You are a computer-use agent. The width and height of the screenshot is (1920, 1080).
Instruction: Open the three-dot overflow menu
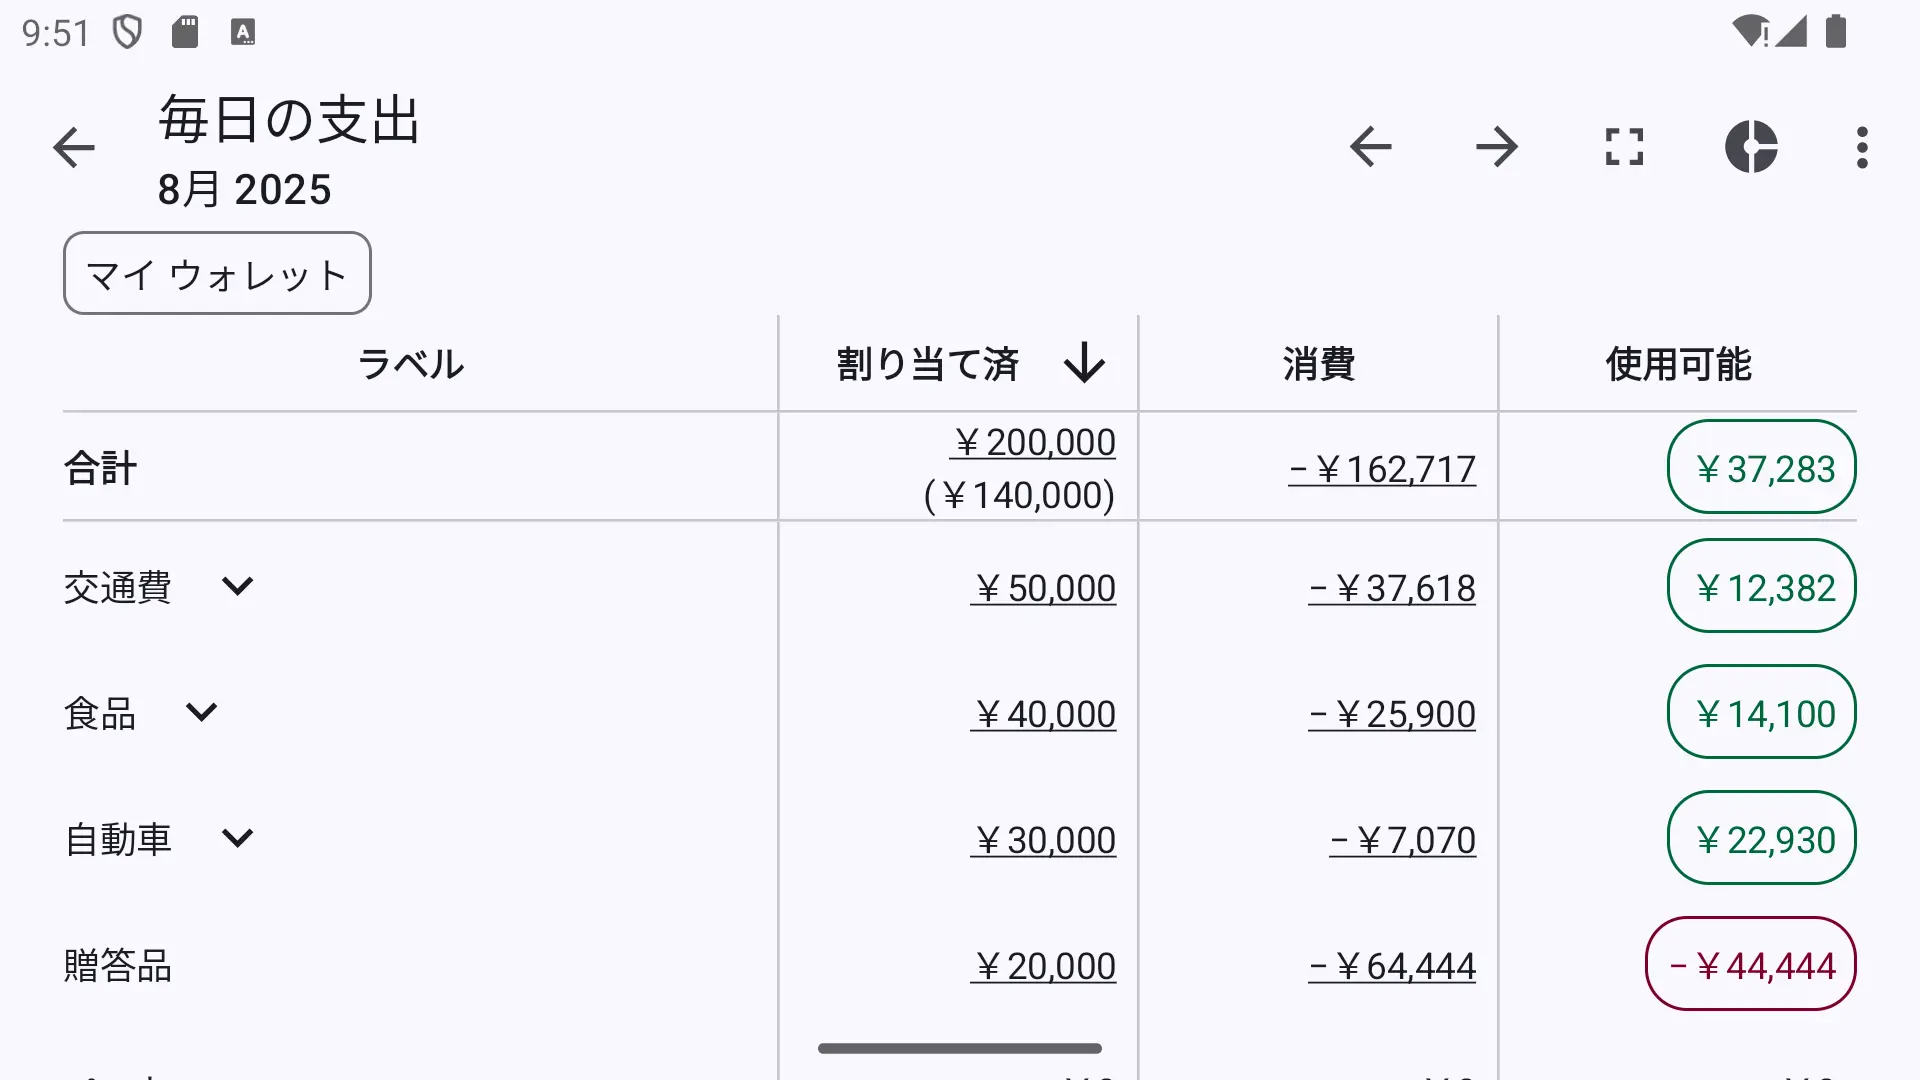[1862, 147]
